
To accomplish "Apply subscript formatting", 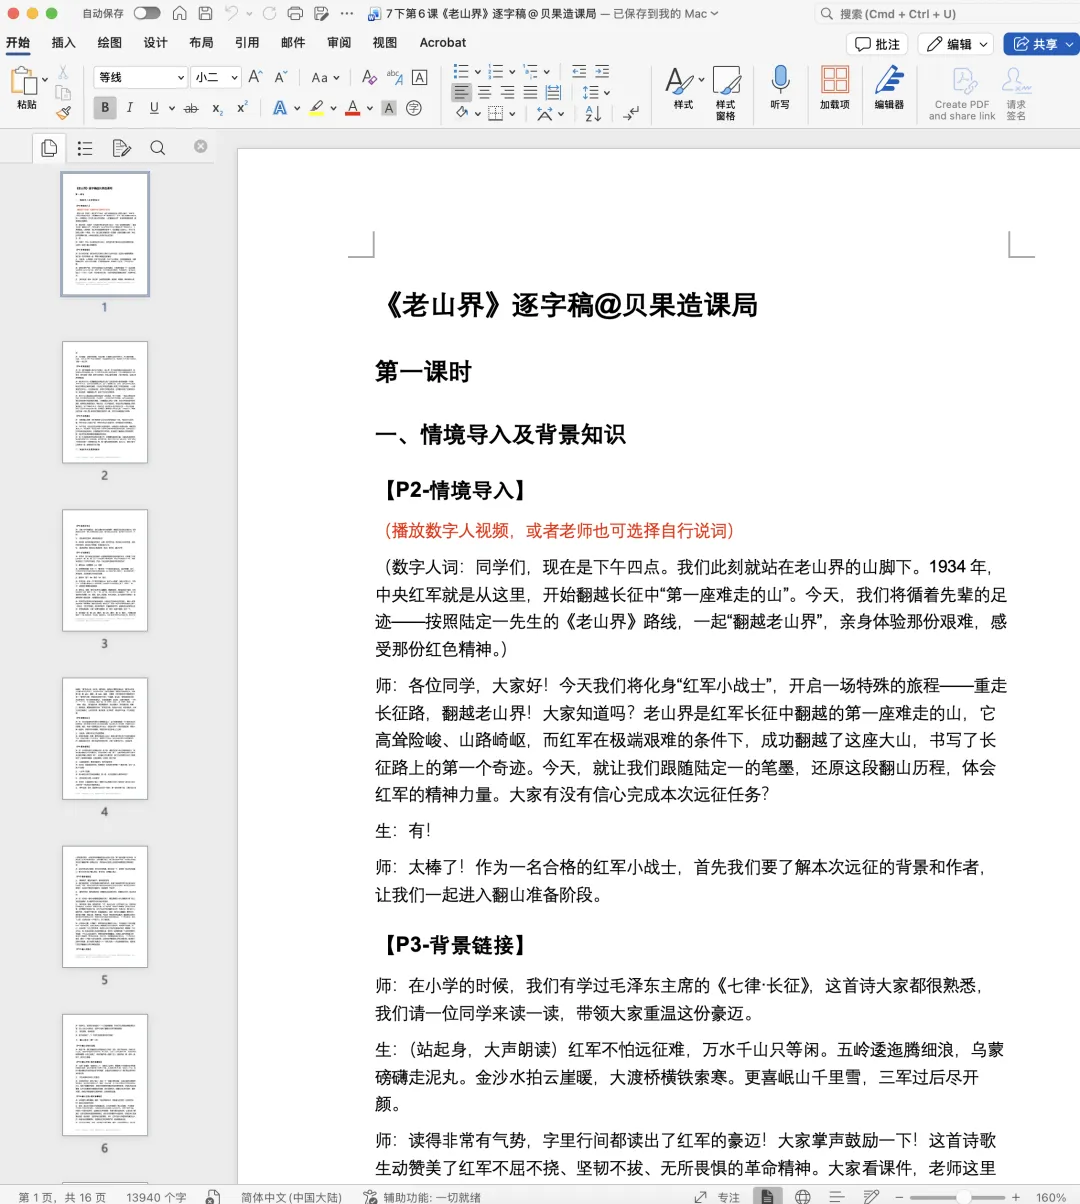I will 217,108.
